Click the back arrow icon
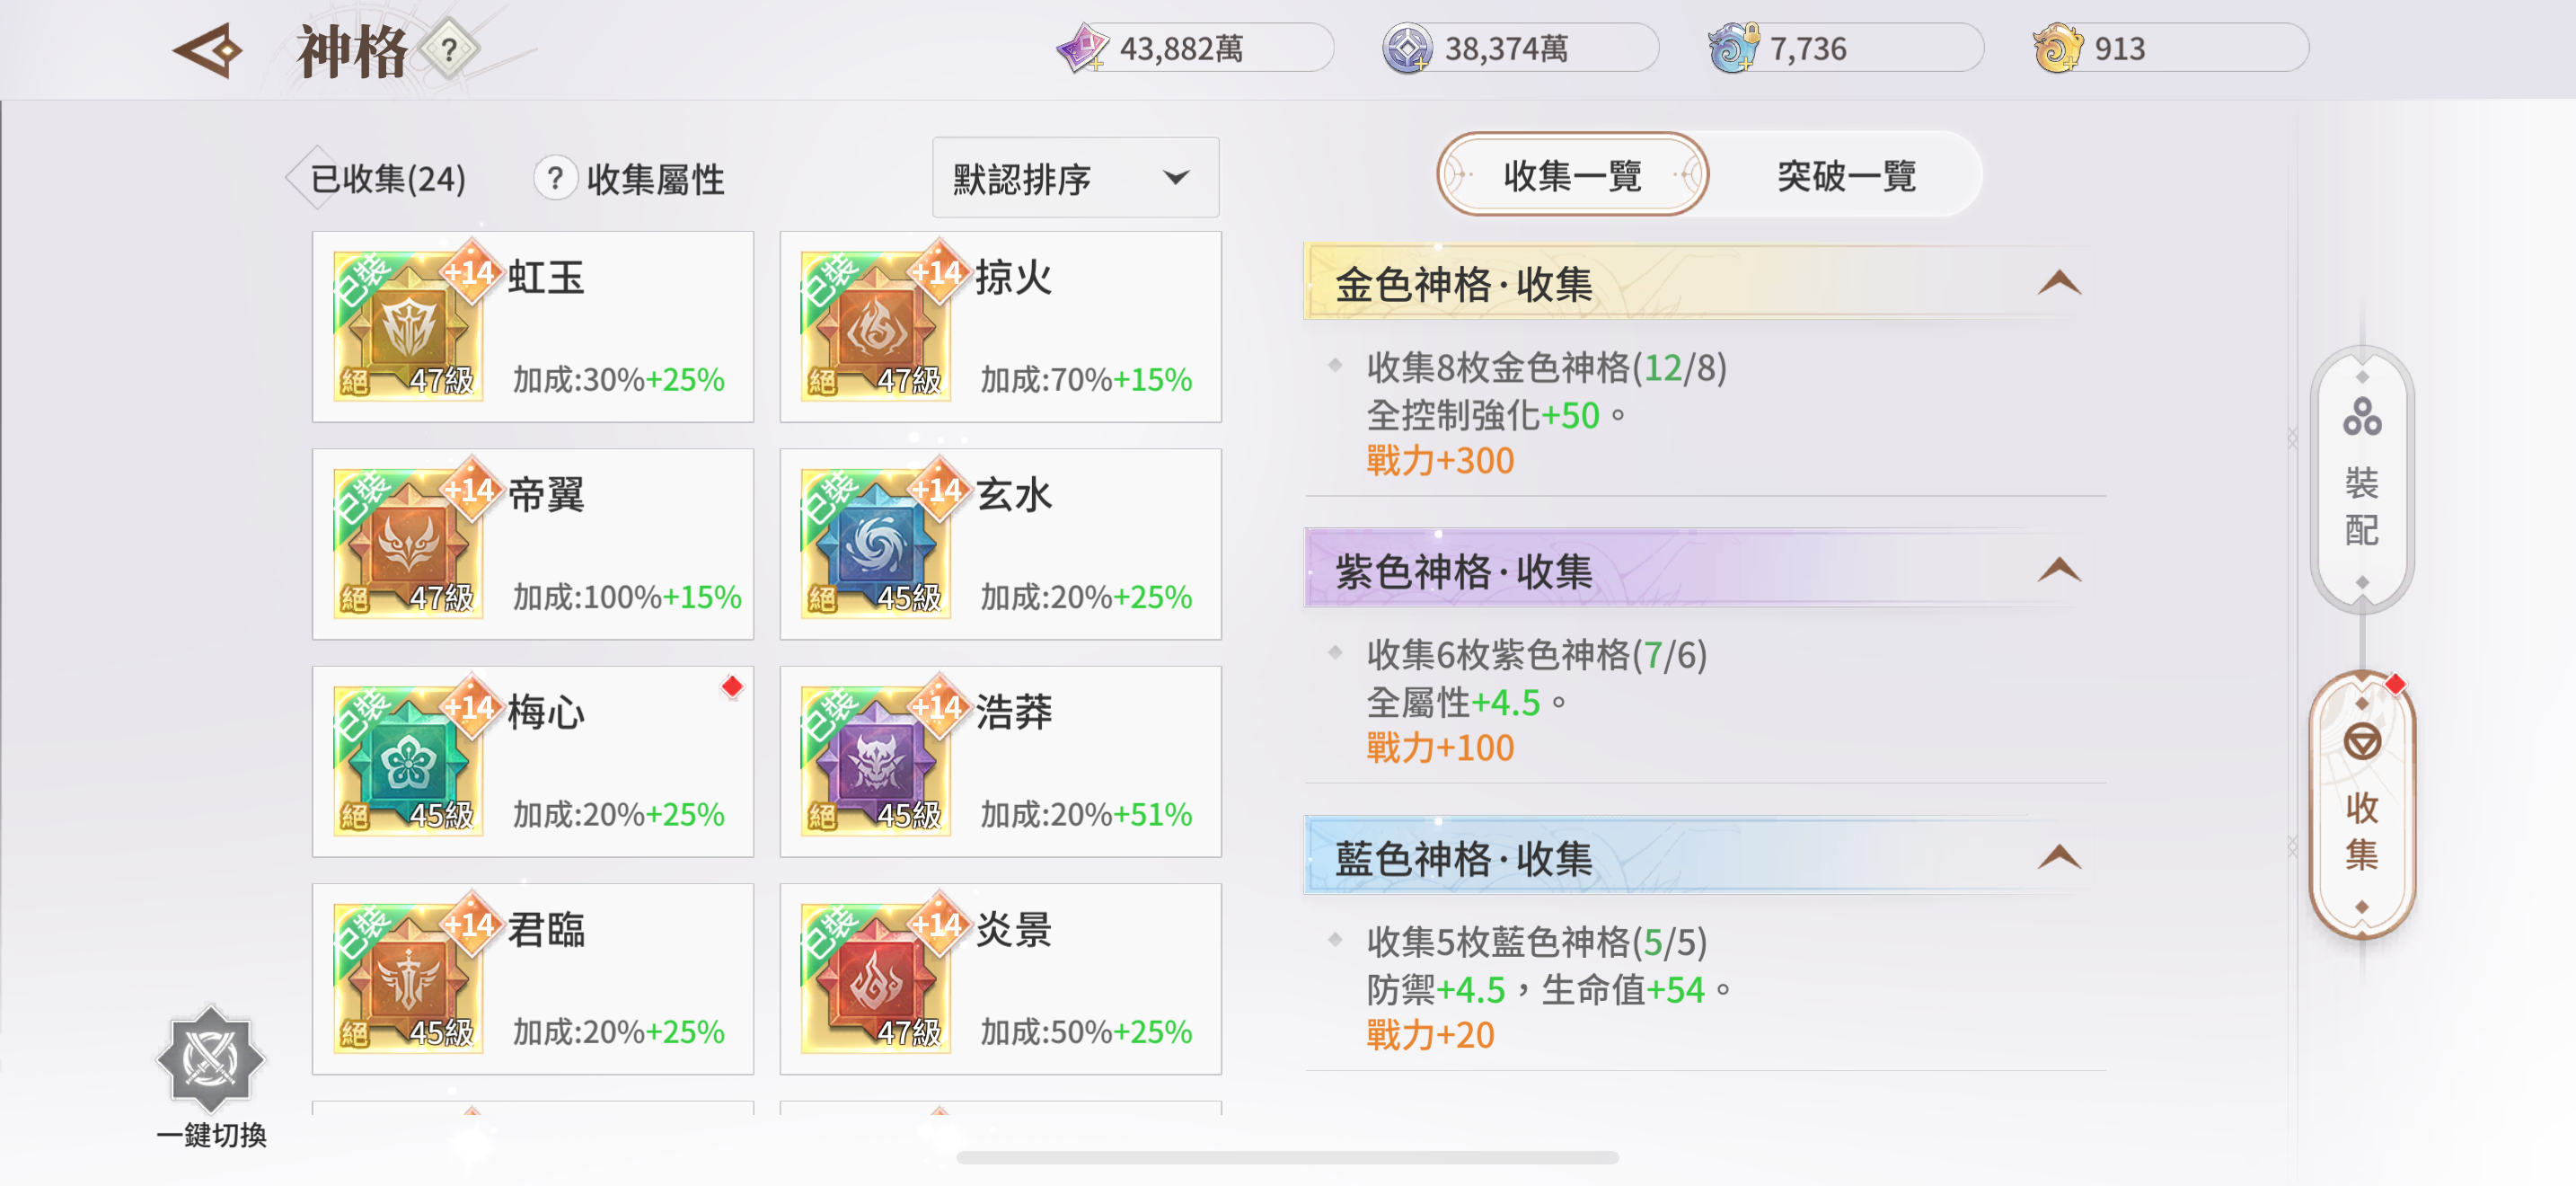Screen dimensions: 2576x1186 coord(209,50)
